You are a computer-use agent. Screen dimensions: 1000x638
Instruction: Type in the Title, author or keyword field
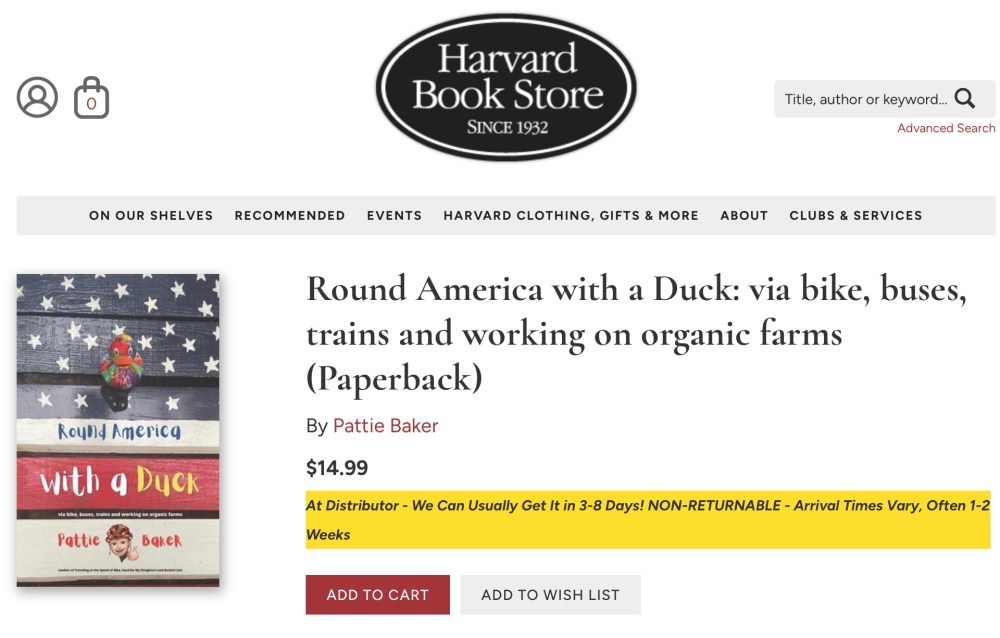(865, 99)
